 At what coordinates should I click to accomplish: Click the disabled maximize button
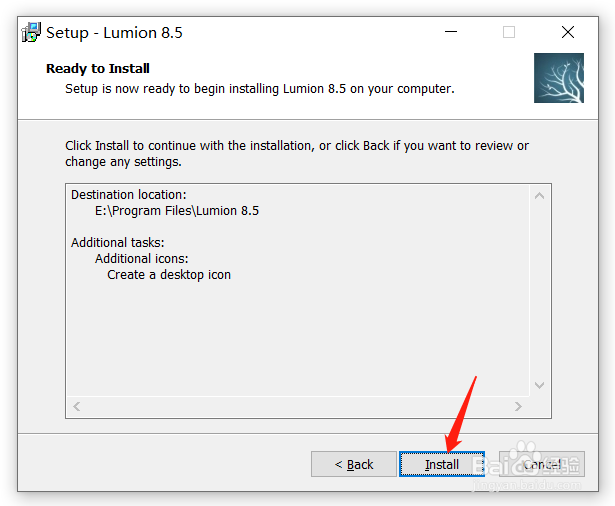[509, 32]
